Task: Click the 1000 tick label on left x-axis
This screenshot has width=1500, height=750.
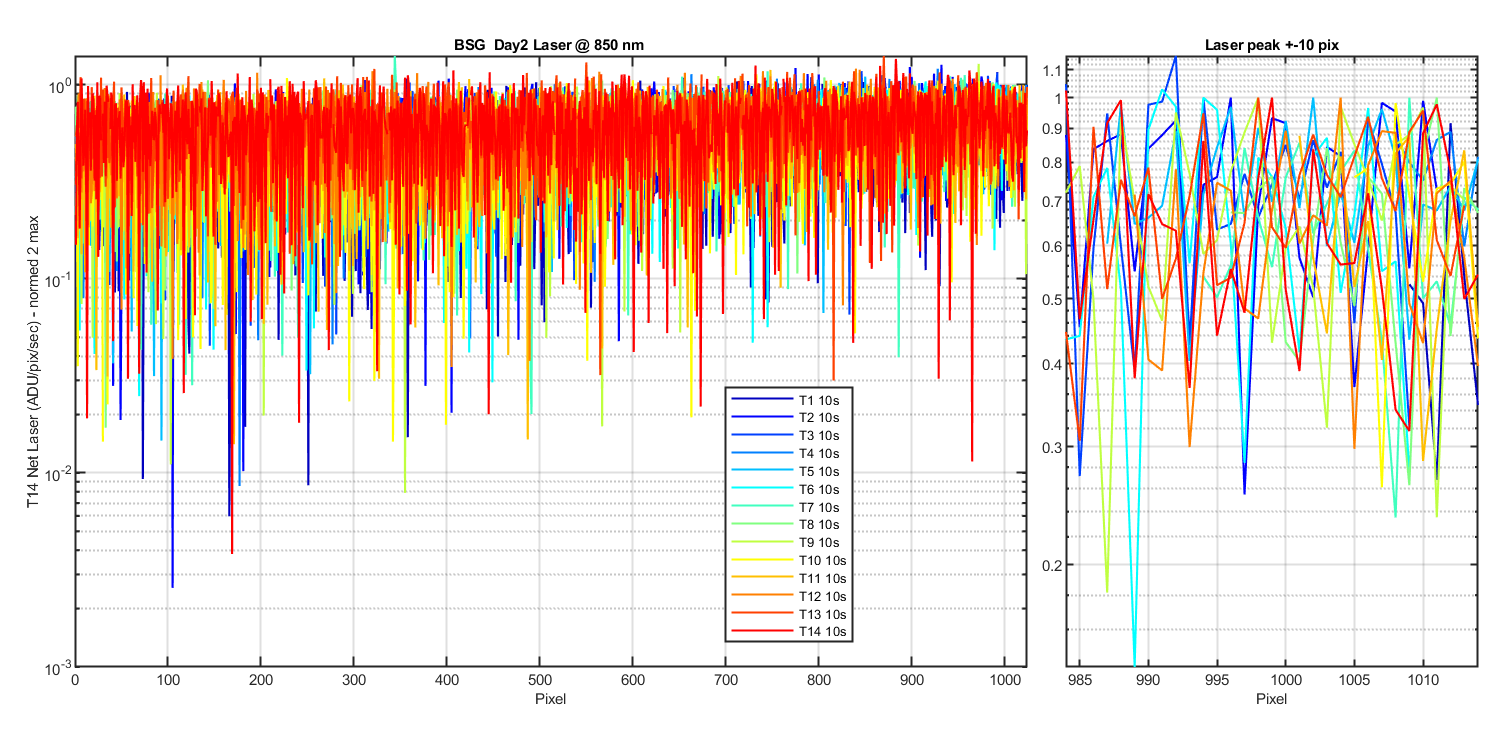Action: tap(1004, 680)
